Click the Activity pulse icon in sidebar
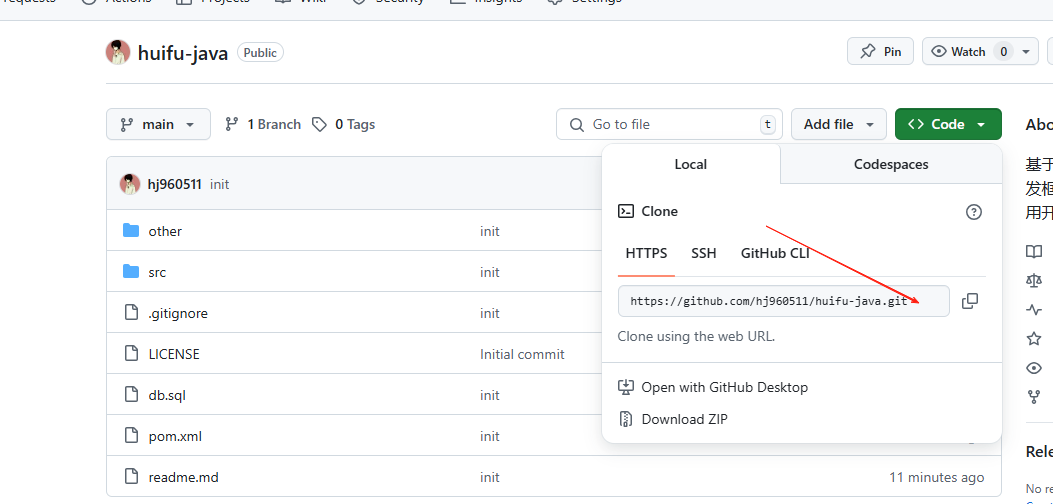The width and height of the screenshot is (1053, 504). [1034, 310]
